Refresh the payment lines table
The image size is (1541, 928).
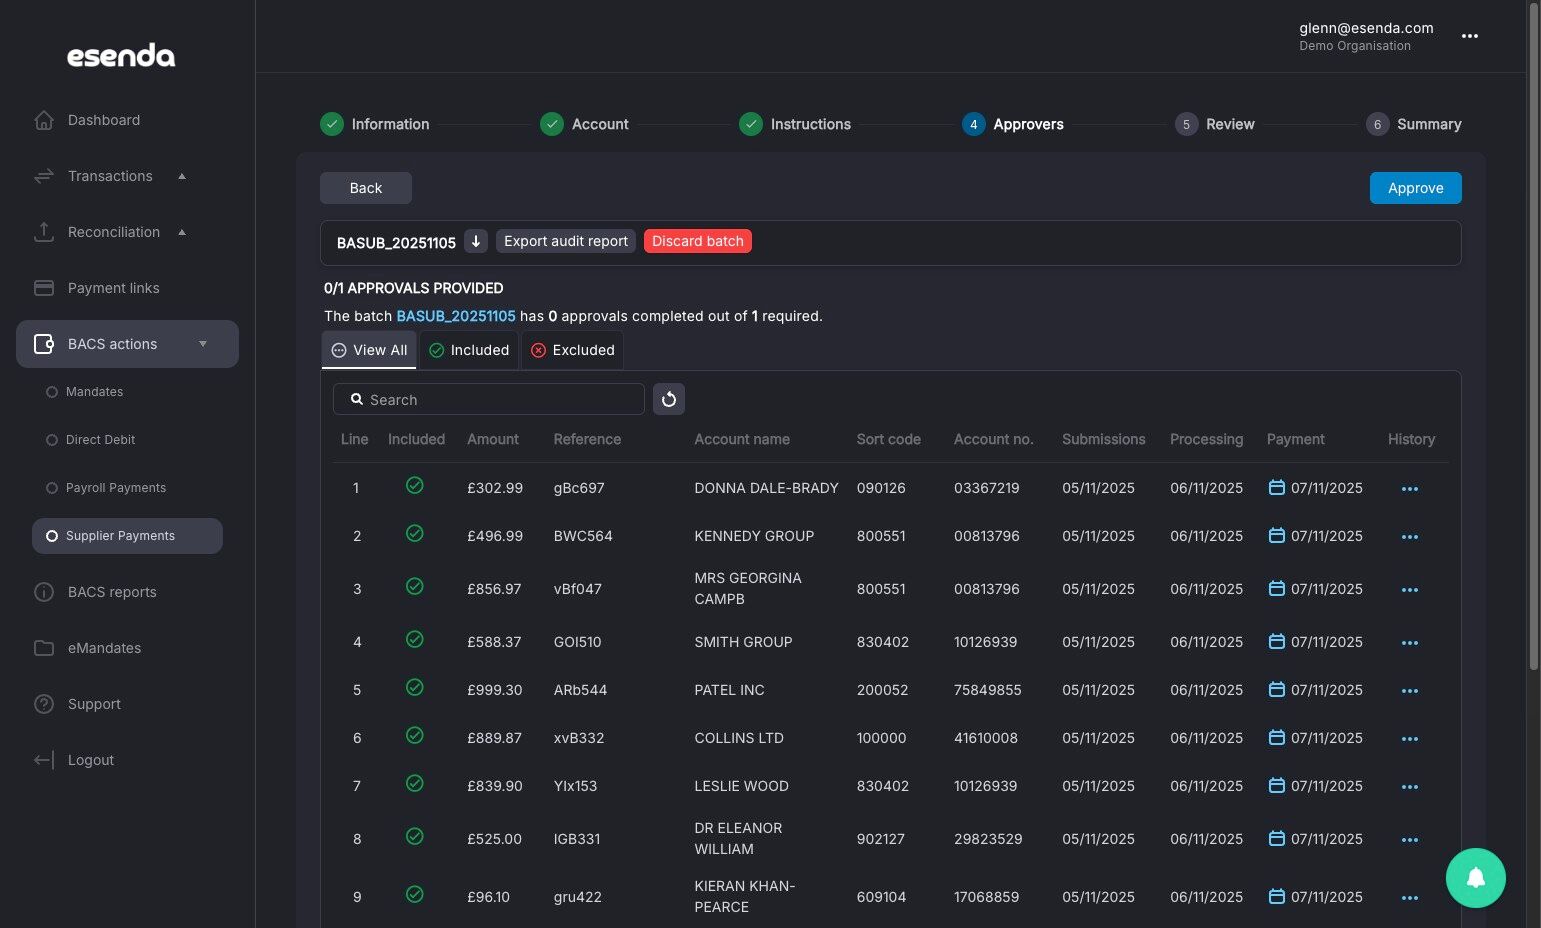pos(669,399)
